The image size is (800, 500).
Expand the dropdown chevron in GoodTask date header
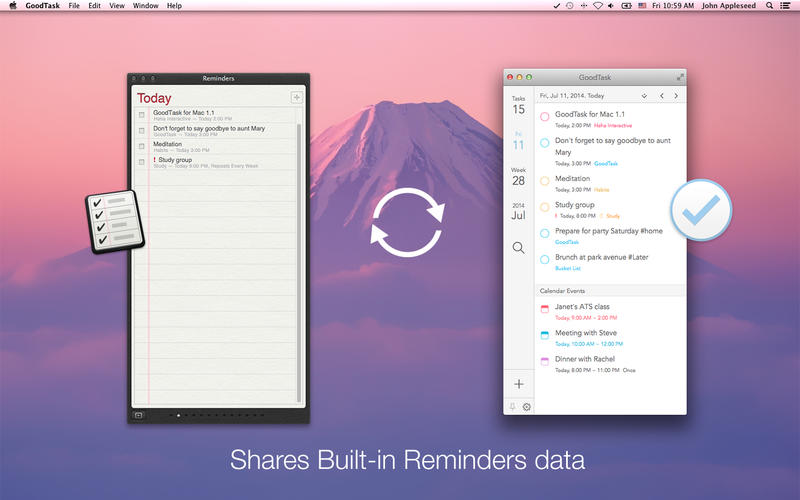644,96
